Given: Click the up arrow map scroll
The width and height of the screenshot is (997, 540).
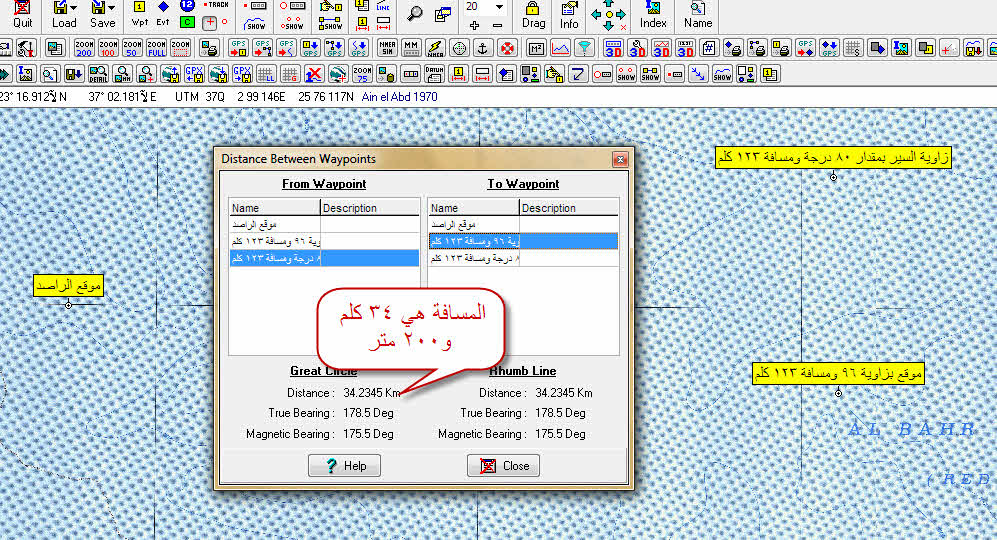Looking at the screenshot, I should pos(609,3).
